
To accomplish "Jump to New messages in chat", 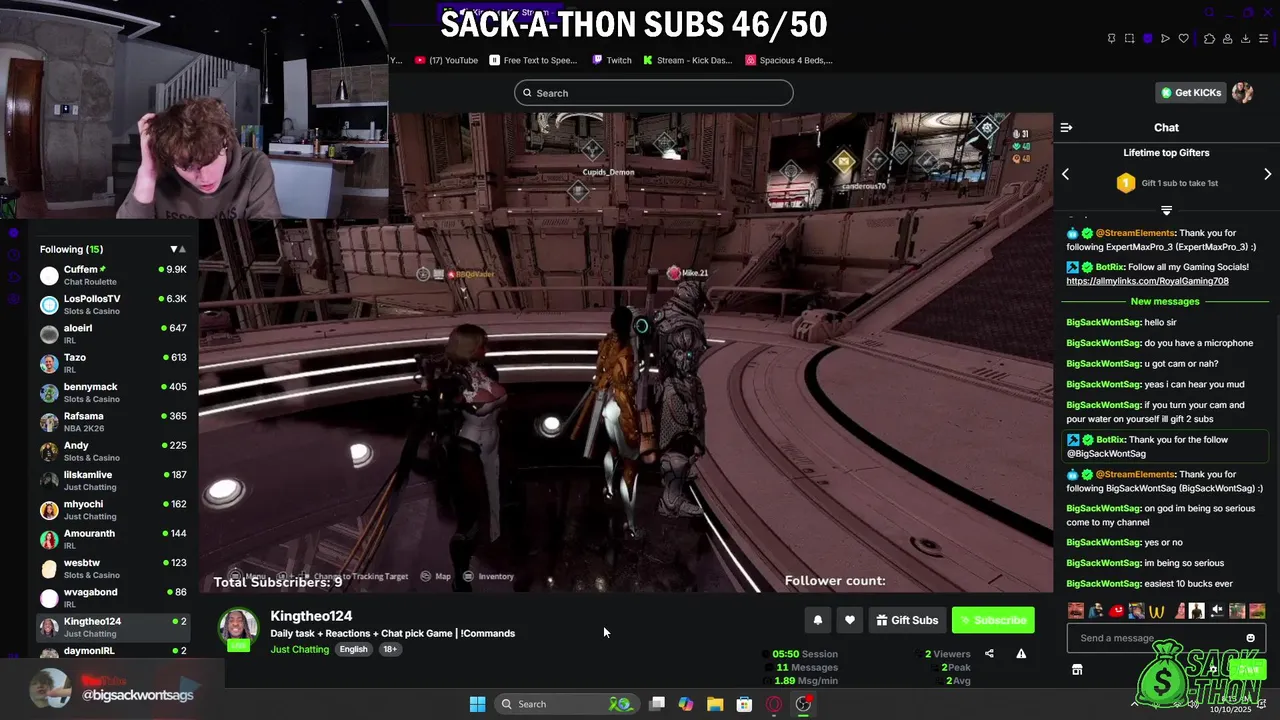I will click(x=1165, y=301).
